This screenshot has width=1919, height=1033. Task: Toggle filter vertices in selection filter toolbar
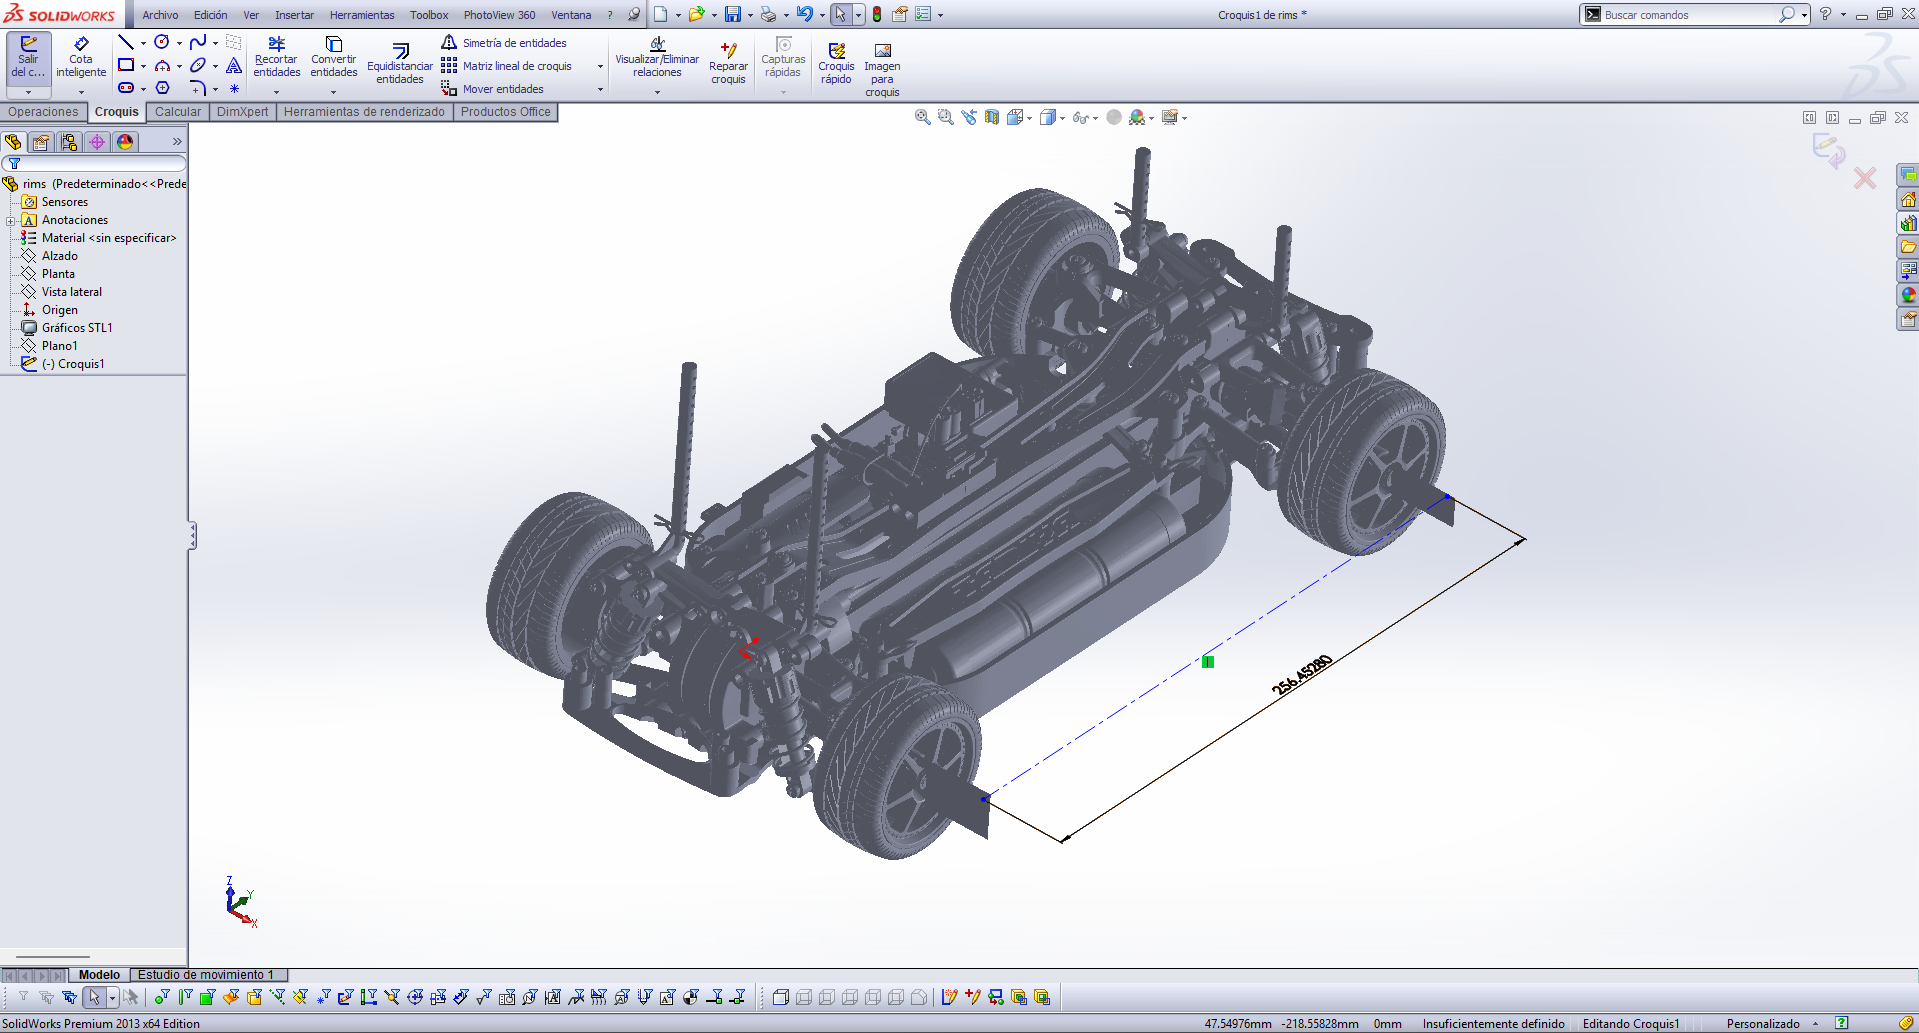(x=162, y=997)
